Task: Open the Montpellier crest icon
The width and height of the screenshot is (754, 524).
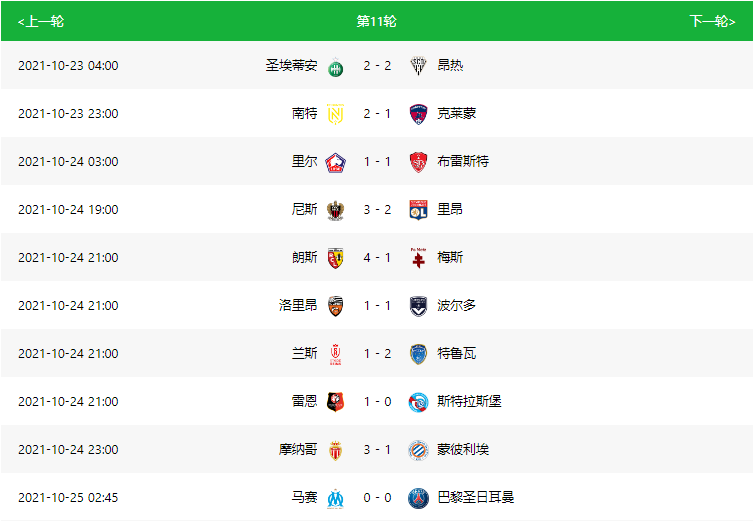Action: coord(418,450)
